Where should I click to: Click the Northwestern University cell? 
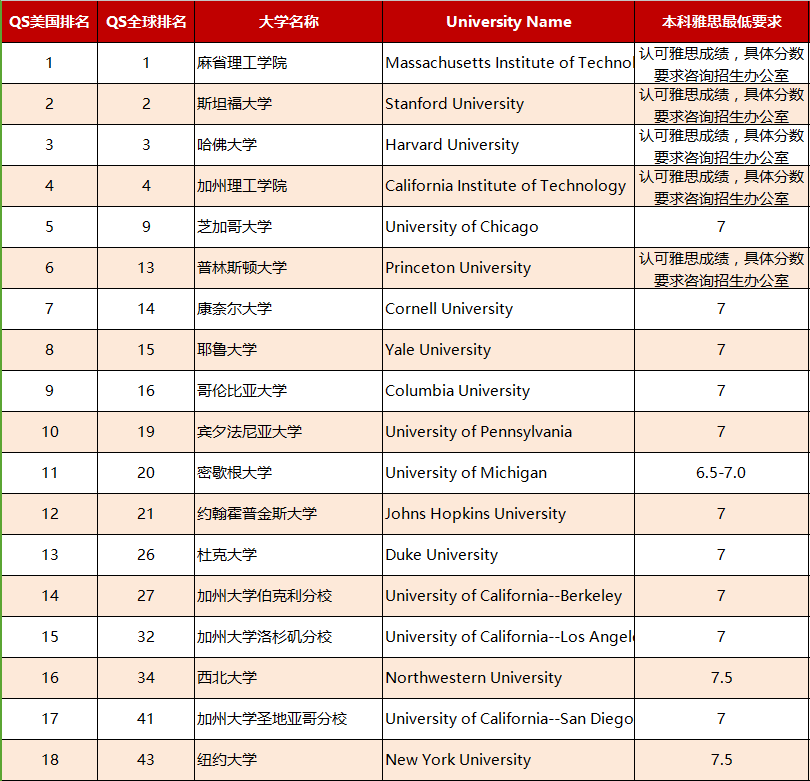508,678
